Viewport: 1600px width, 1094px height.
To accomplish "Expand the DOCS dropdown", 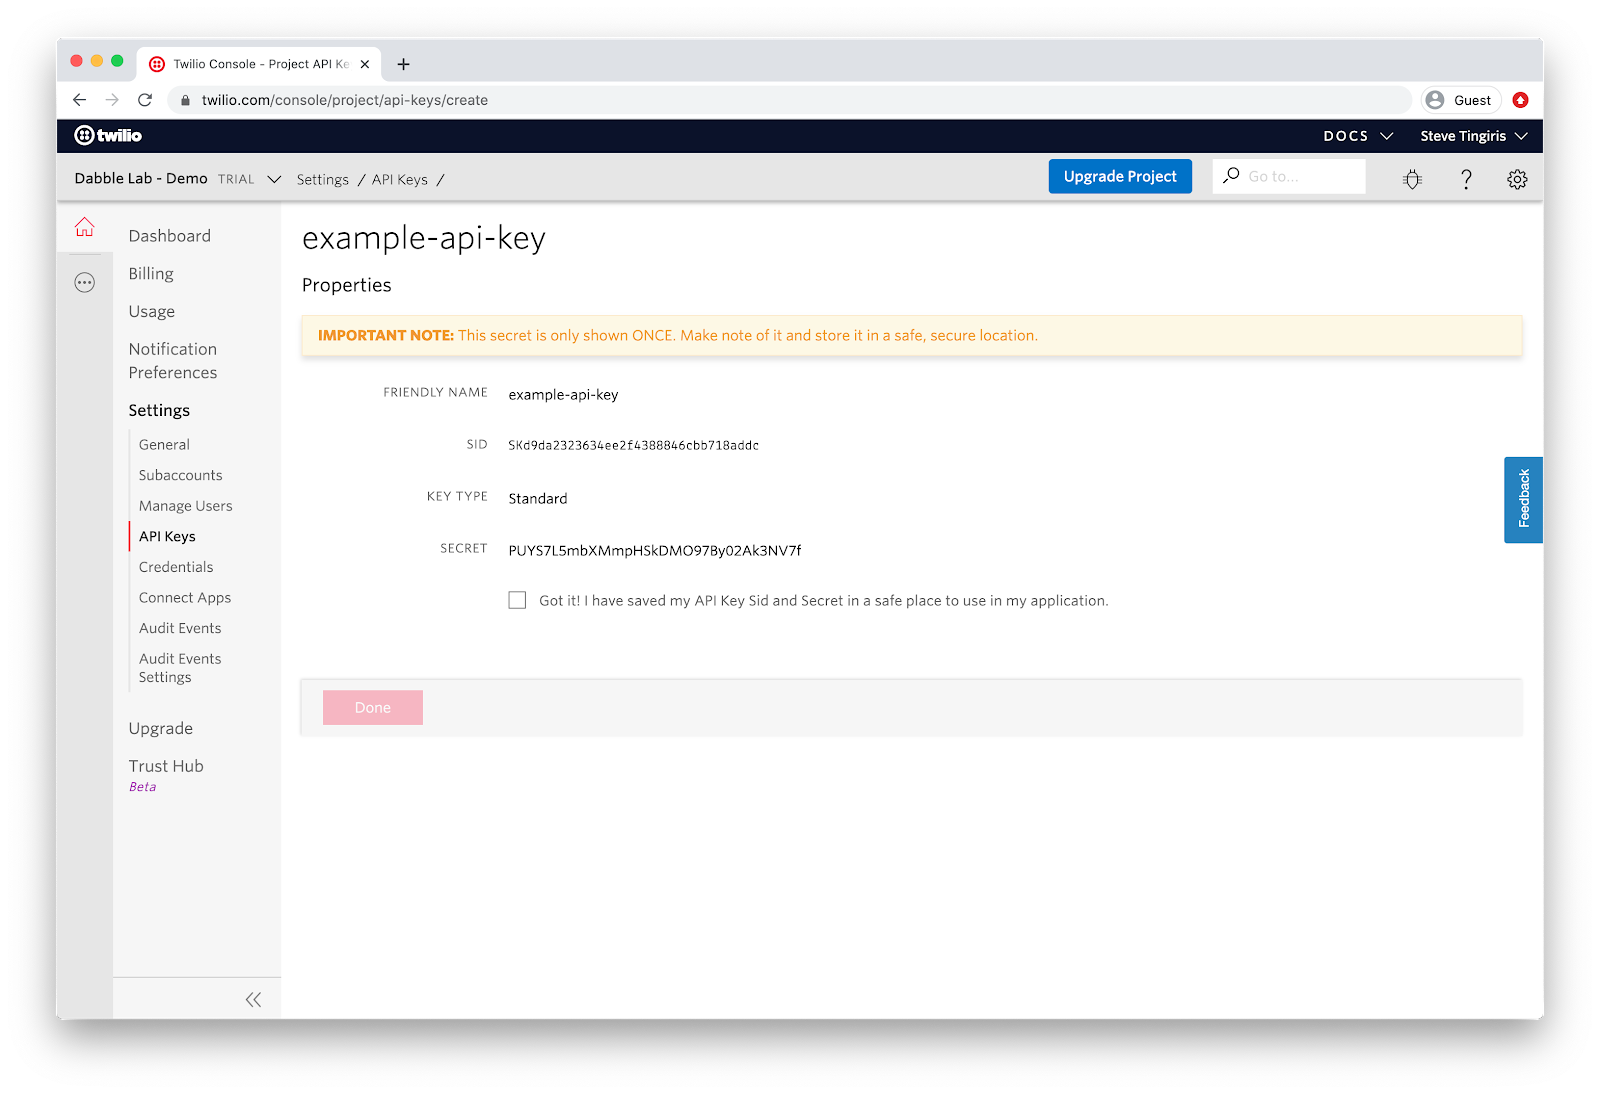I will (x=1358, y=136).
